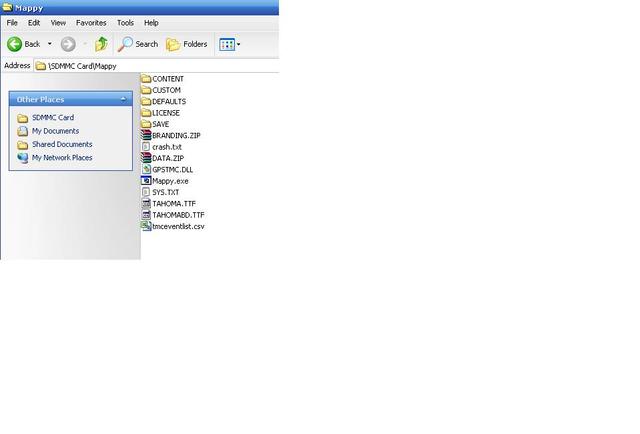Select GPSTMC.DLL file icon
This screenshot has width=640, height=434.
point(146,169)
